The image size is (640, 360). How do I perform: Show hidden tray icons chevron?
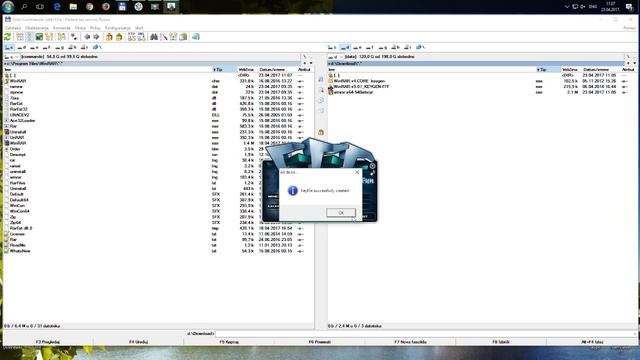coord(567,7)
